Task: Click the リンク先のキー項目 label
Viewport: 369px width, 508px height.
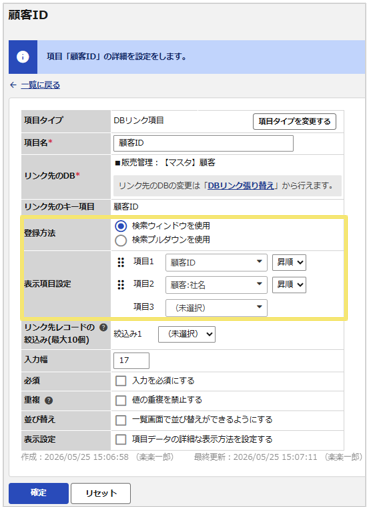Action: point(59,207)
